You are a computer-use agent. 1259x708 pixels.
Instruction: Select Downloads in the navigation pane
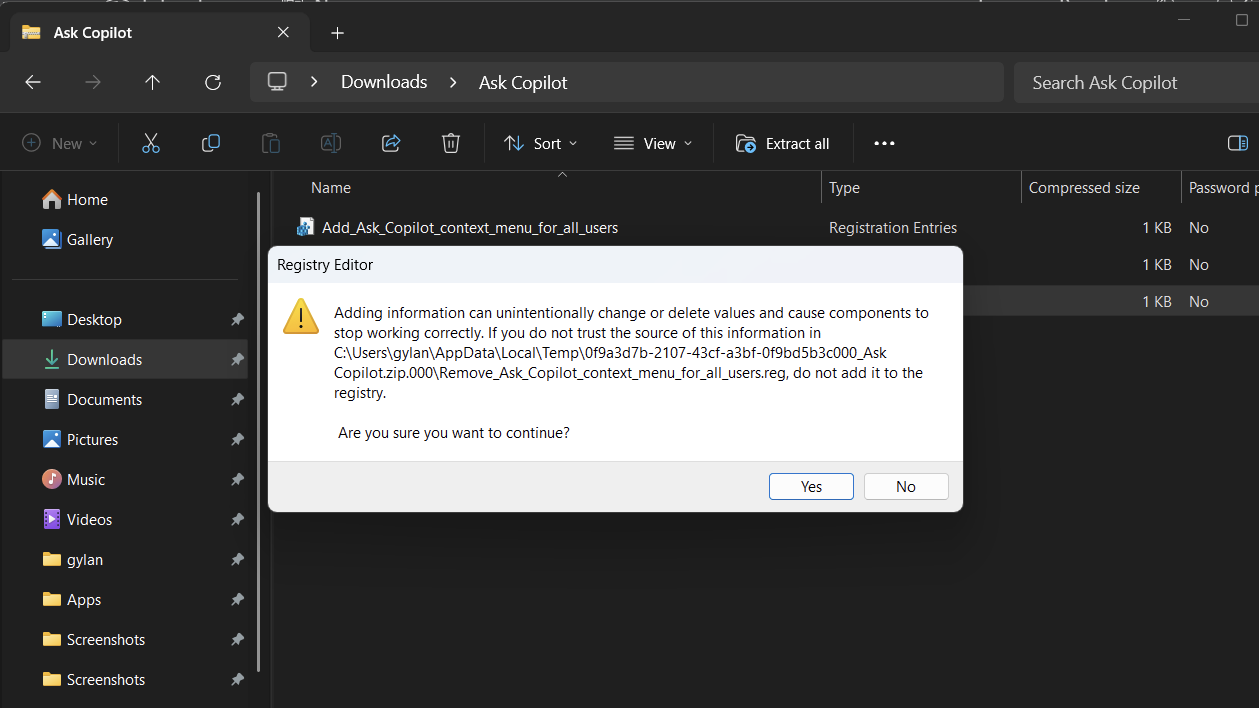pyautogui.click(x=124, y=360)
